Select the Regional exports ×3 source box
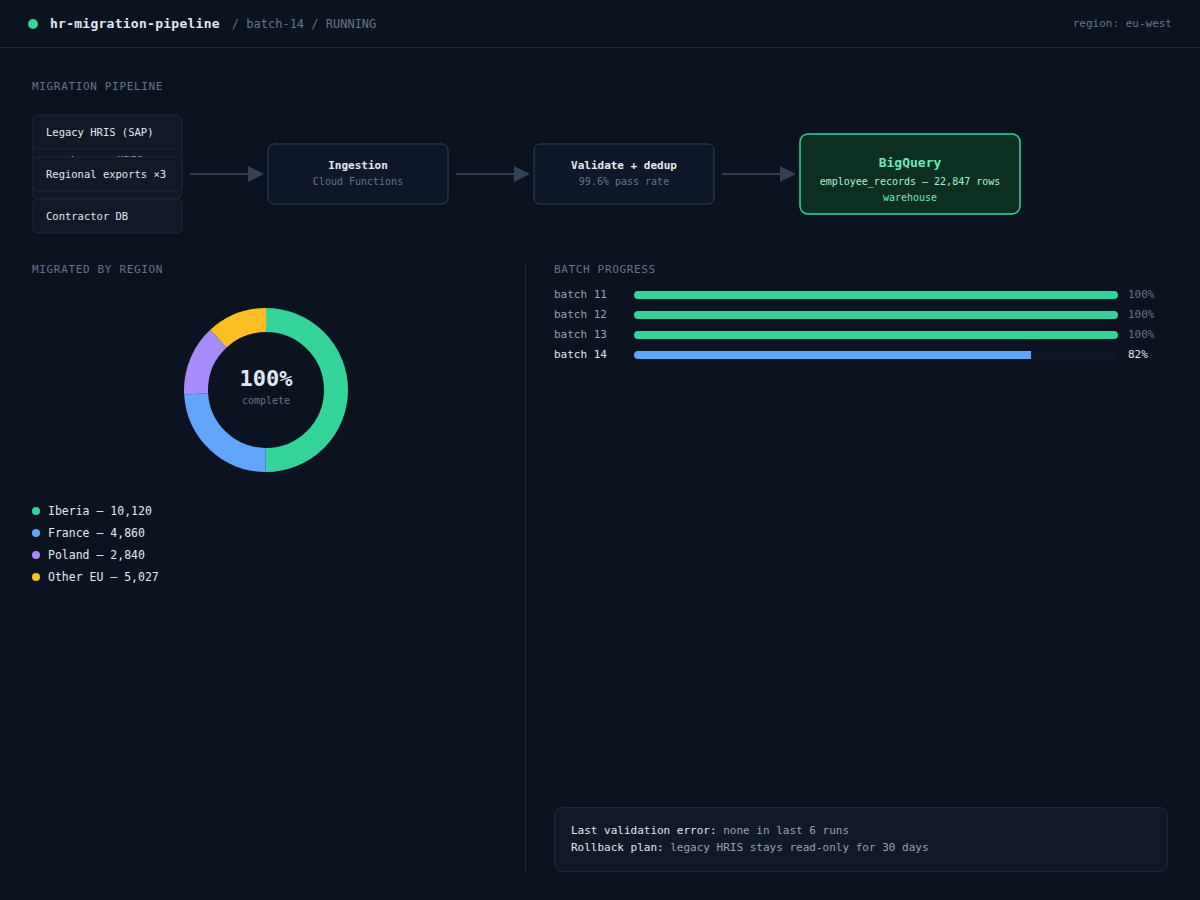This screenshot has width=1200, height=900. coord(107,174)
